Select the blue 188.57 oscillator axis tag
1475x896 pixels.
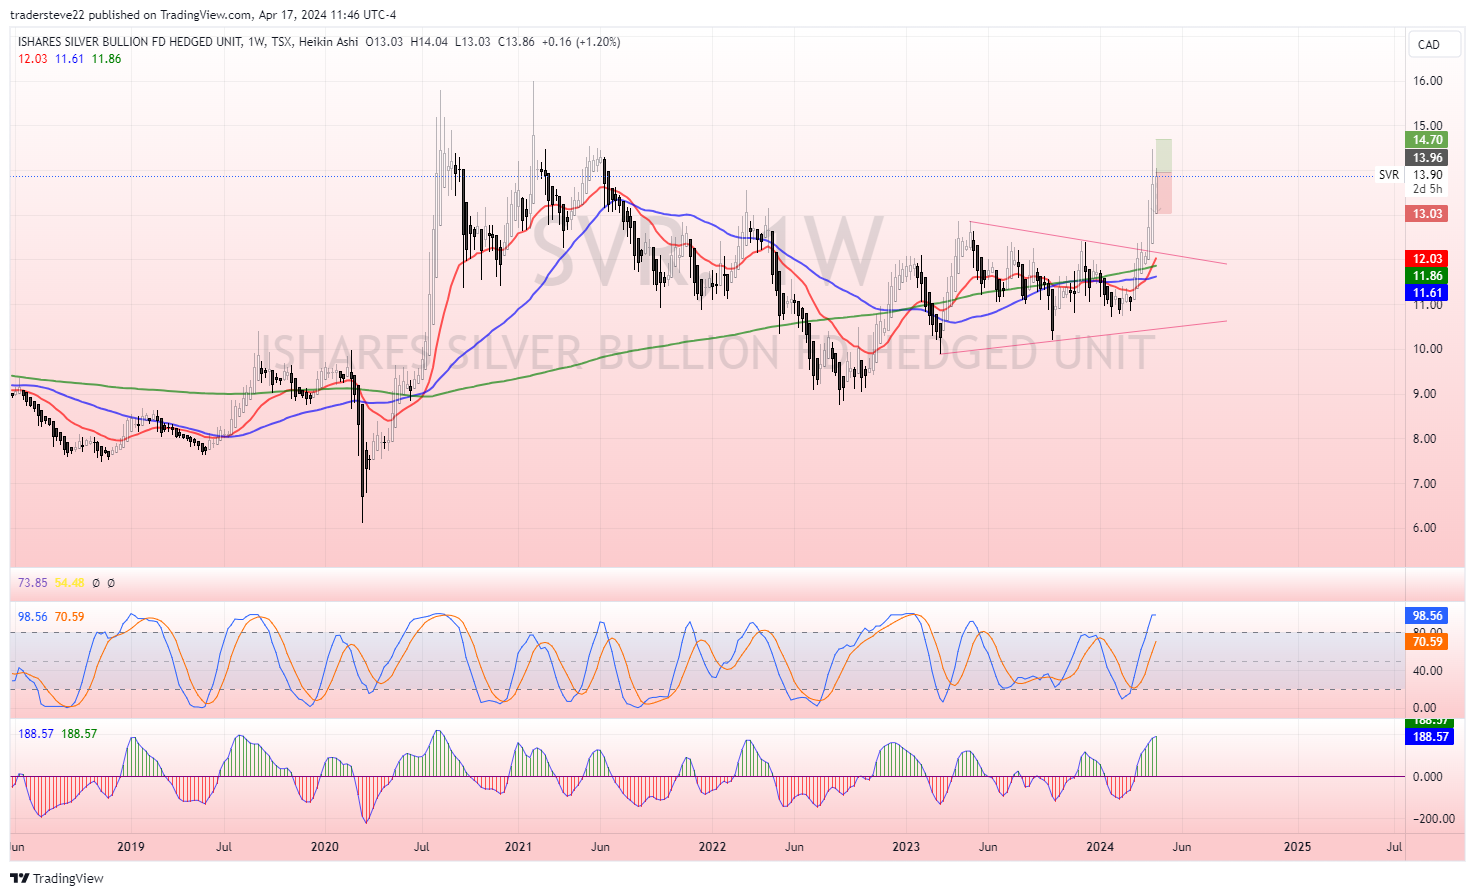1430,737
